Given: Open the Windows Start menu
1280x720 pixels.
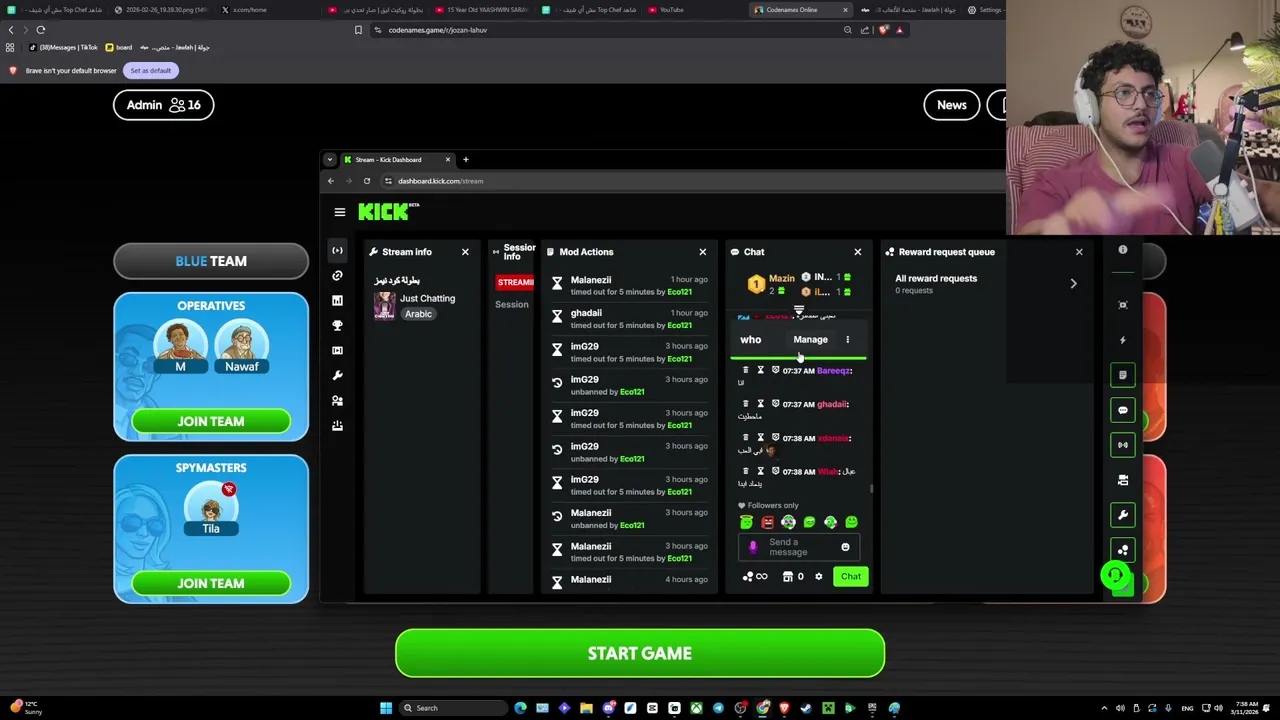Looking at the screenshot, I should click(x=385, y=708).
